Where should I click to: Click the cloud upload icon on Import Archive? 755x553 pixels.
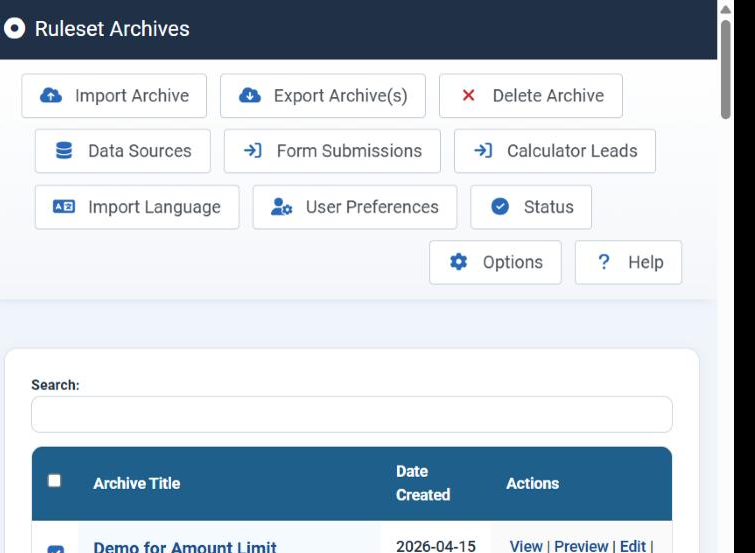click(x=51, y=95)
